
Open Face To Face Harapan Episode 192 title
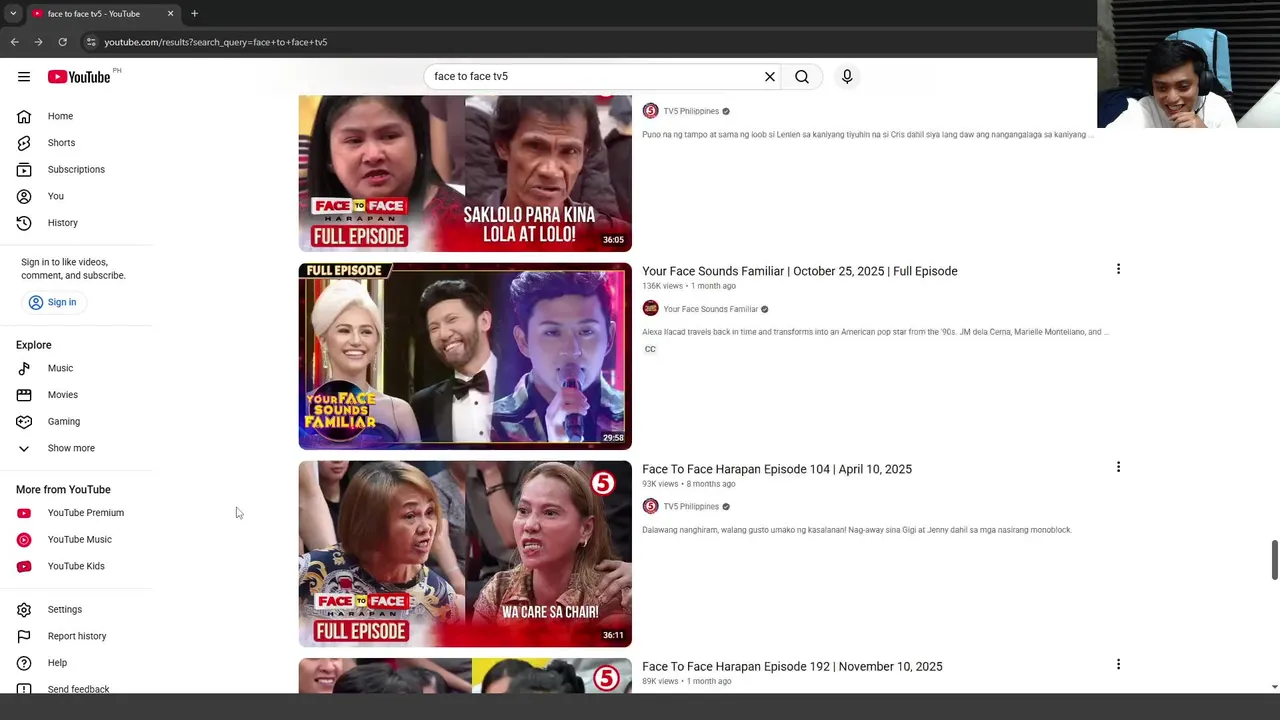coord(792,666)
